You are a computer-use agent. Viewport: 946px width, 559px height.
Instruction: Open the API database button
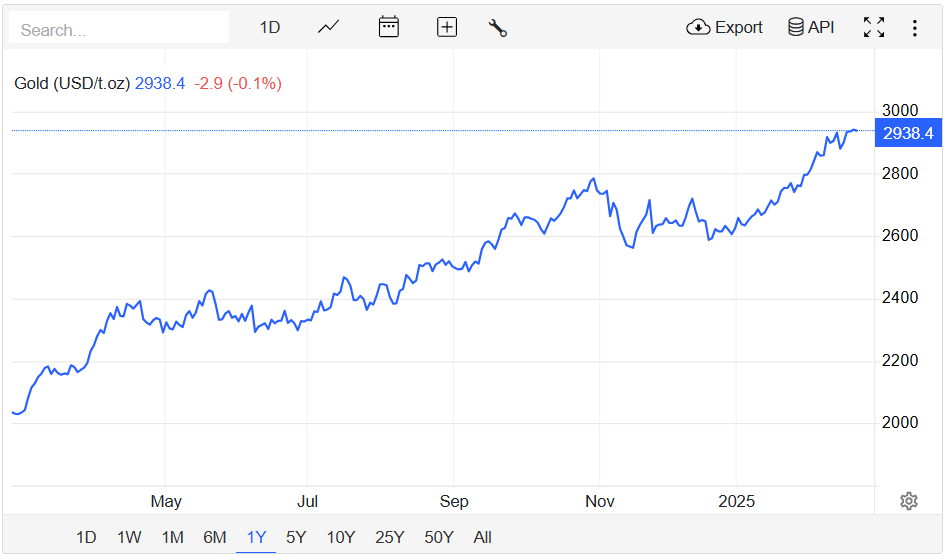(x=811, y=28)
